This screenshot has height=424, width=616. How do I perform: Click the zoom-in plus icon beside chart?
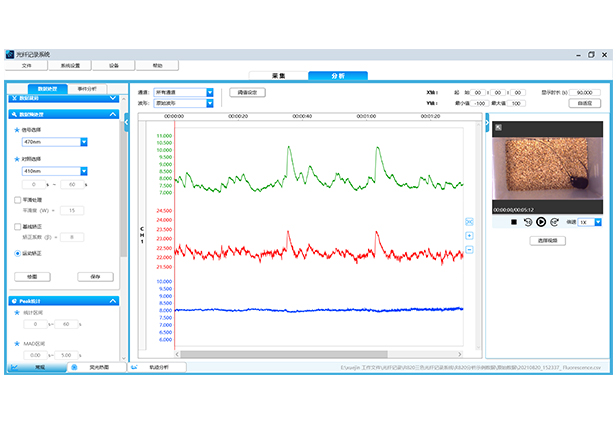point(469,236)
